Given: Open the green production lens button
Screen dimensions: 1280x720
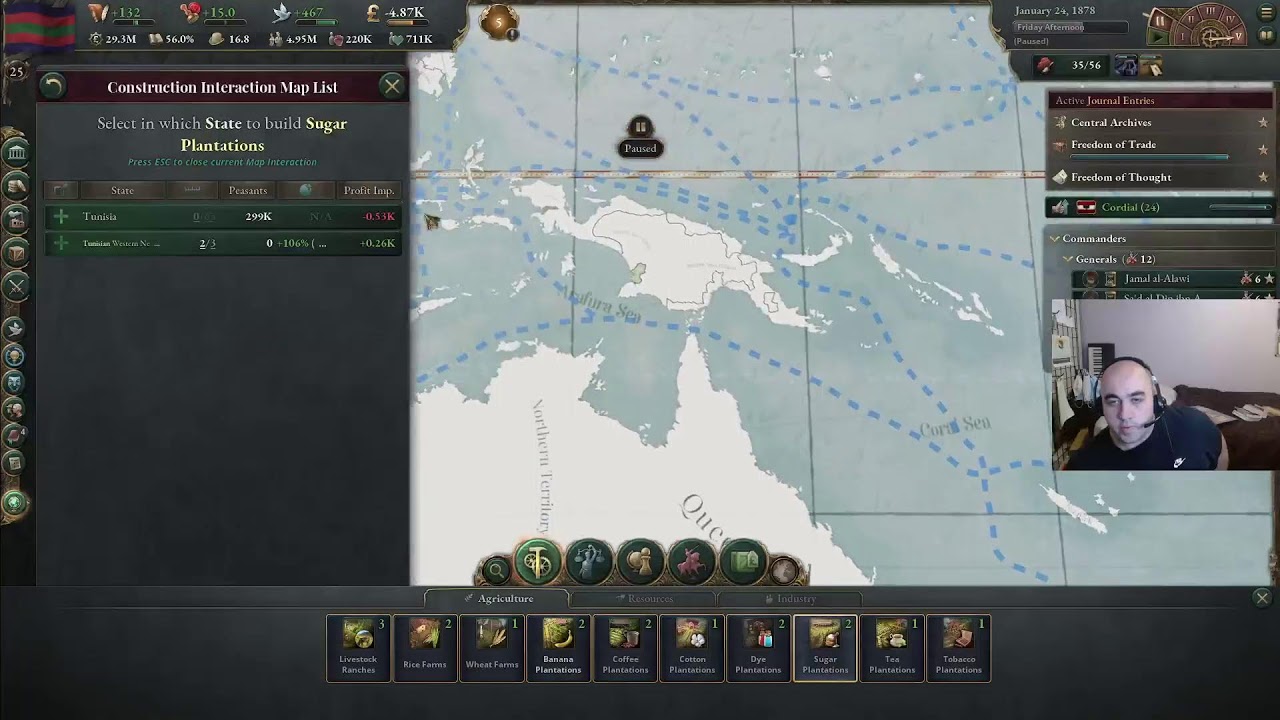Looking at the screenshot, I should 537,562.
